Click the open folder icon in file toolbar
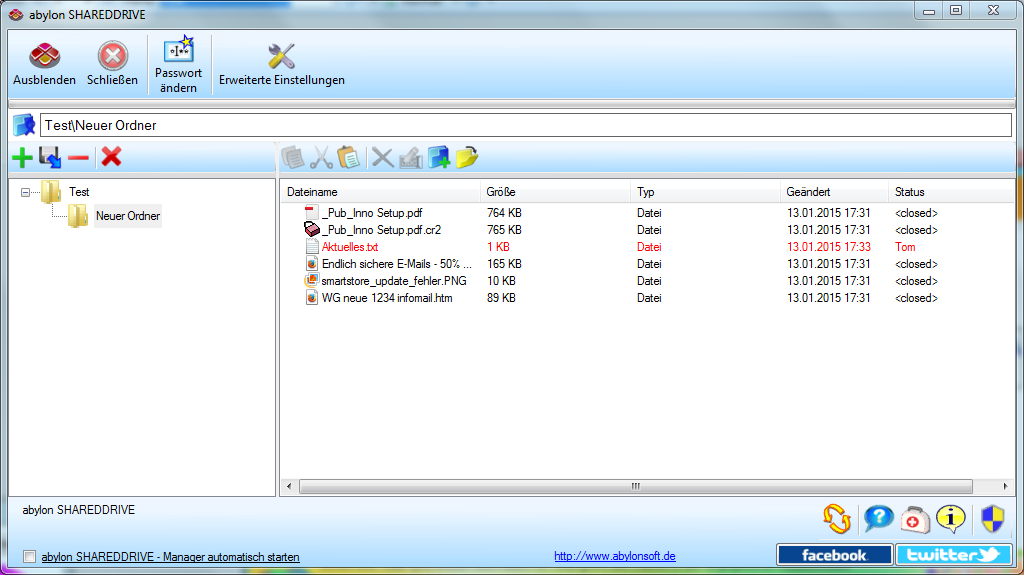This screenshot has height=575, width=1024. coord(467,157)
